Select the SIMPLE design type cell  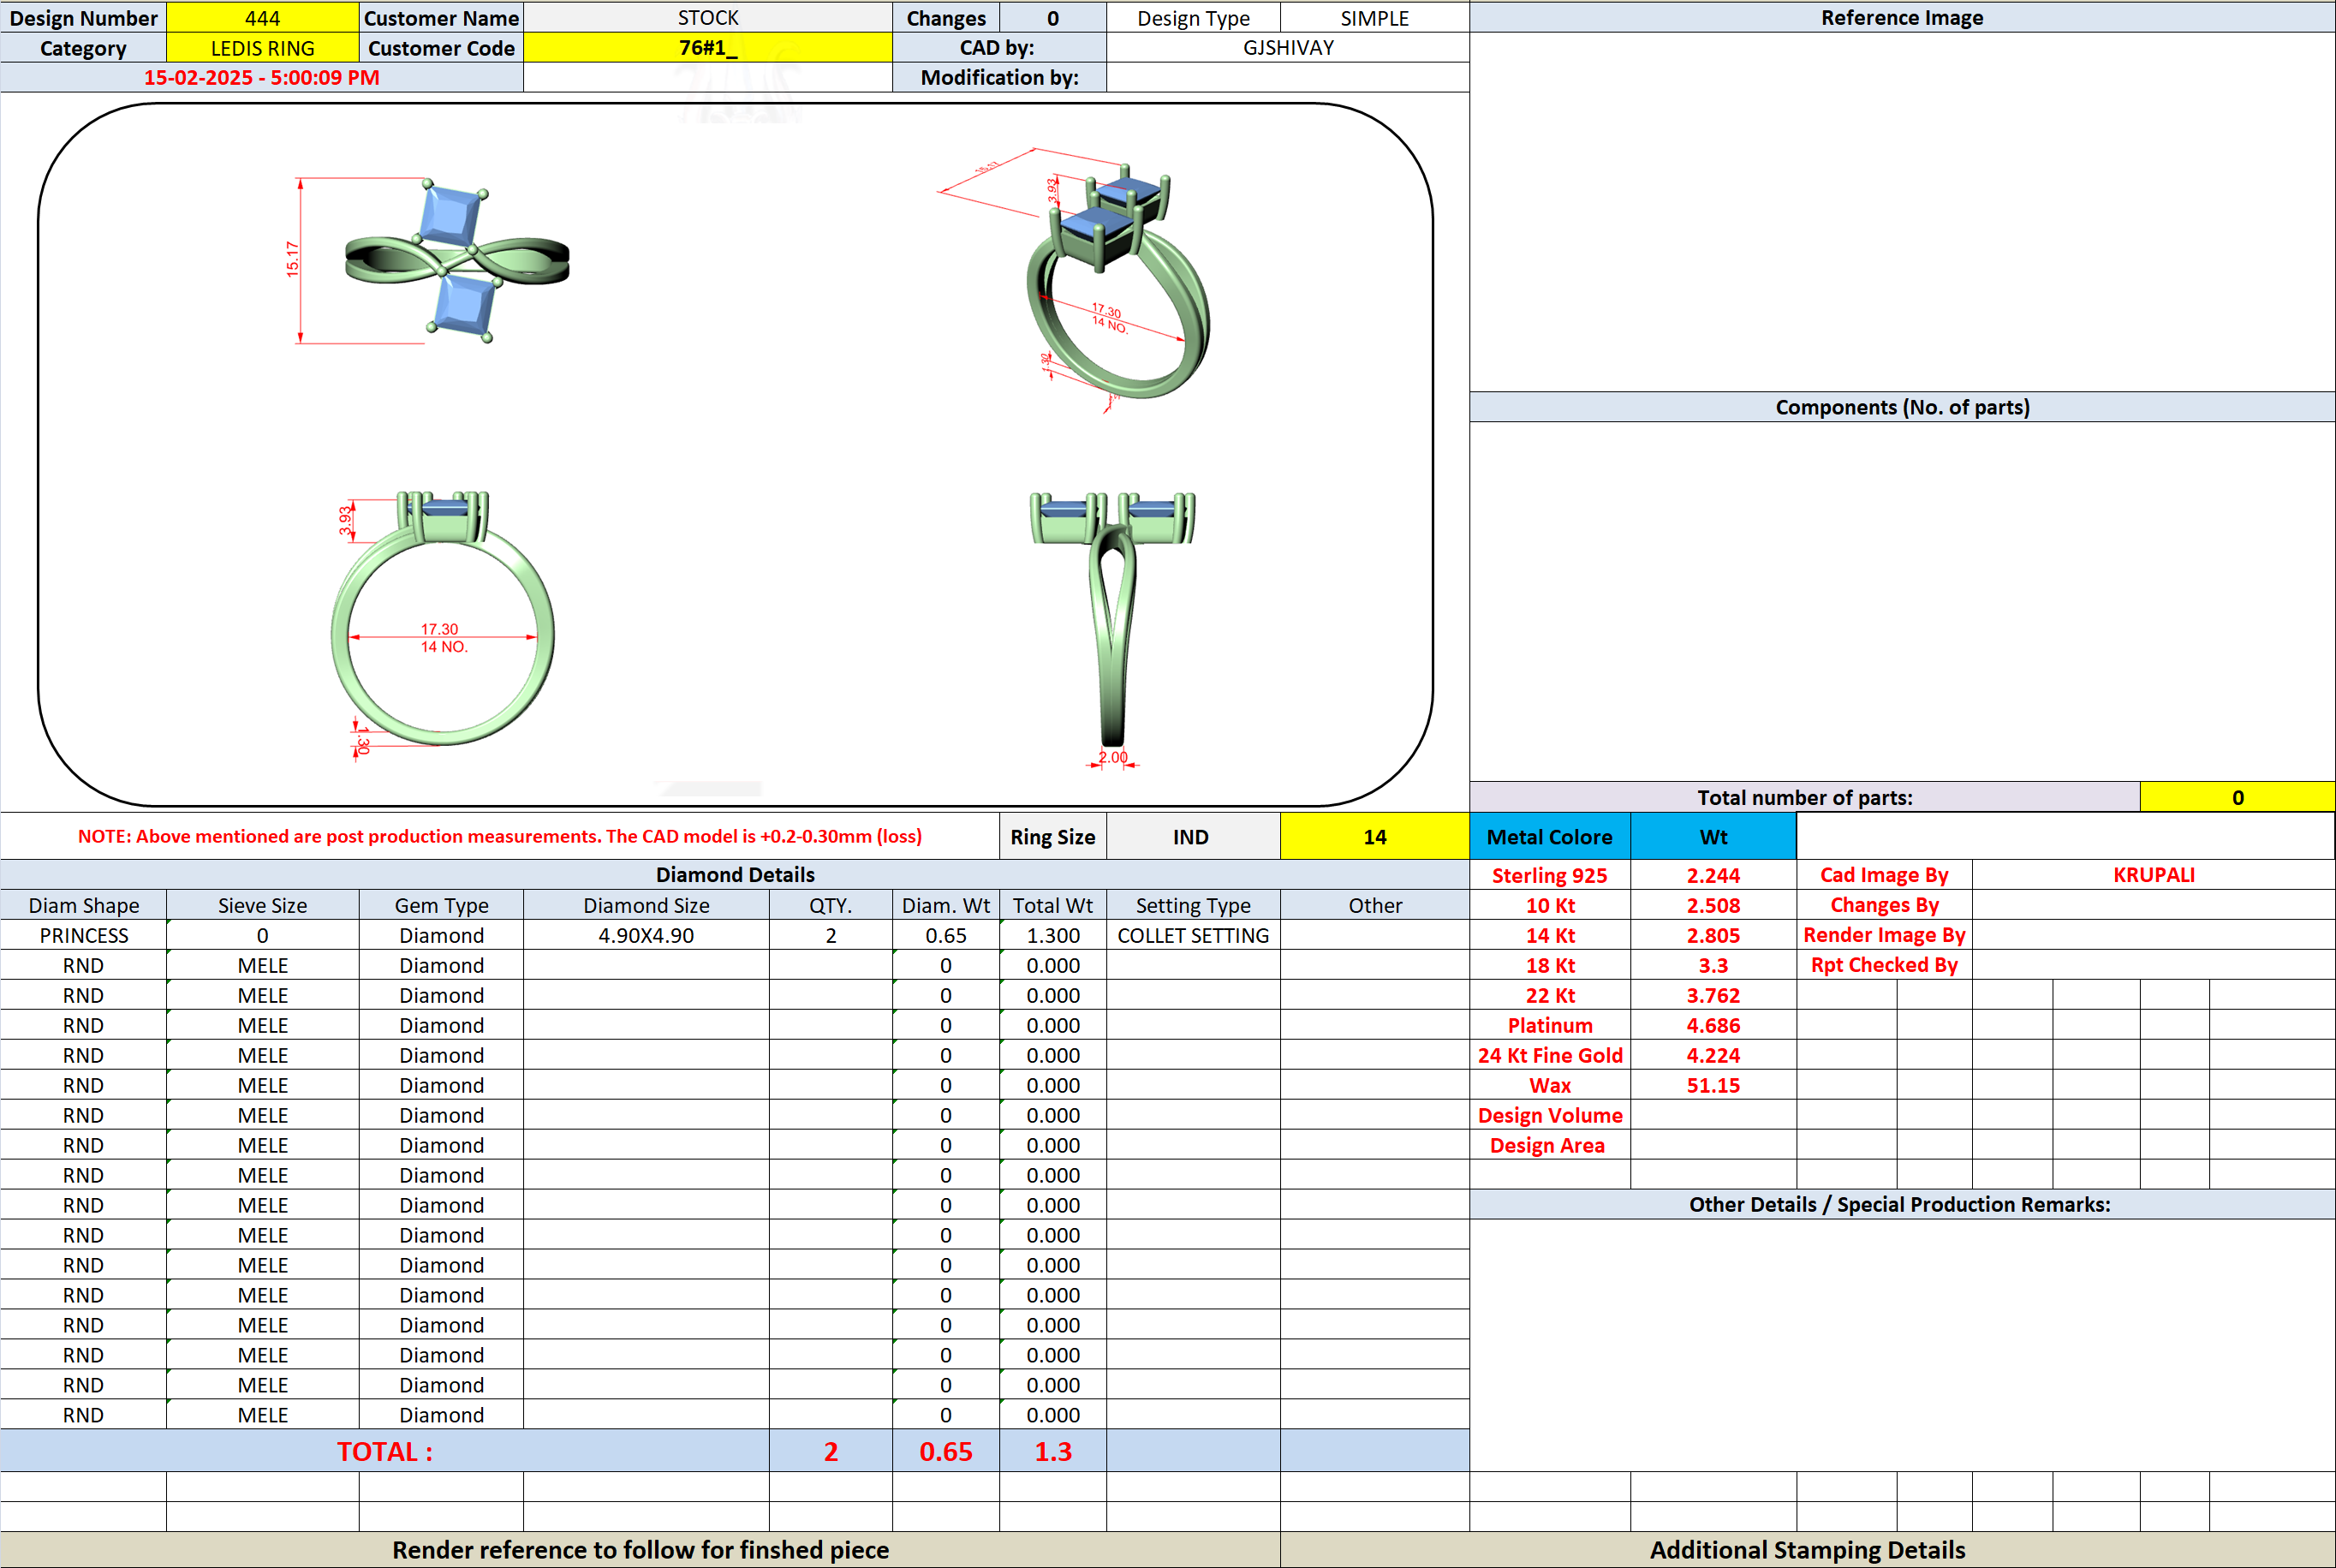[x=1374, y=18]
